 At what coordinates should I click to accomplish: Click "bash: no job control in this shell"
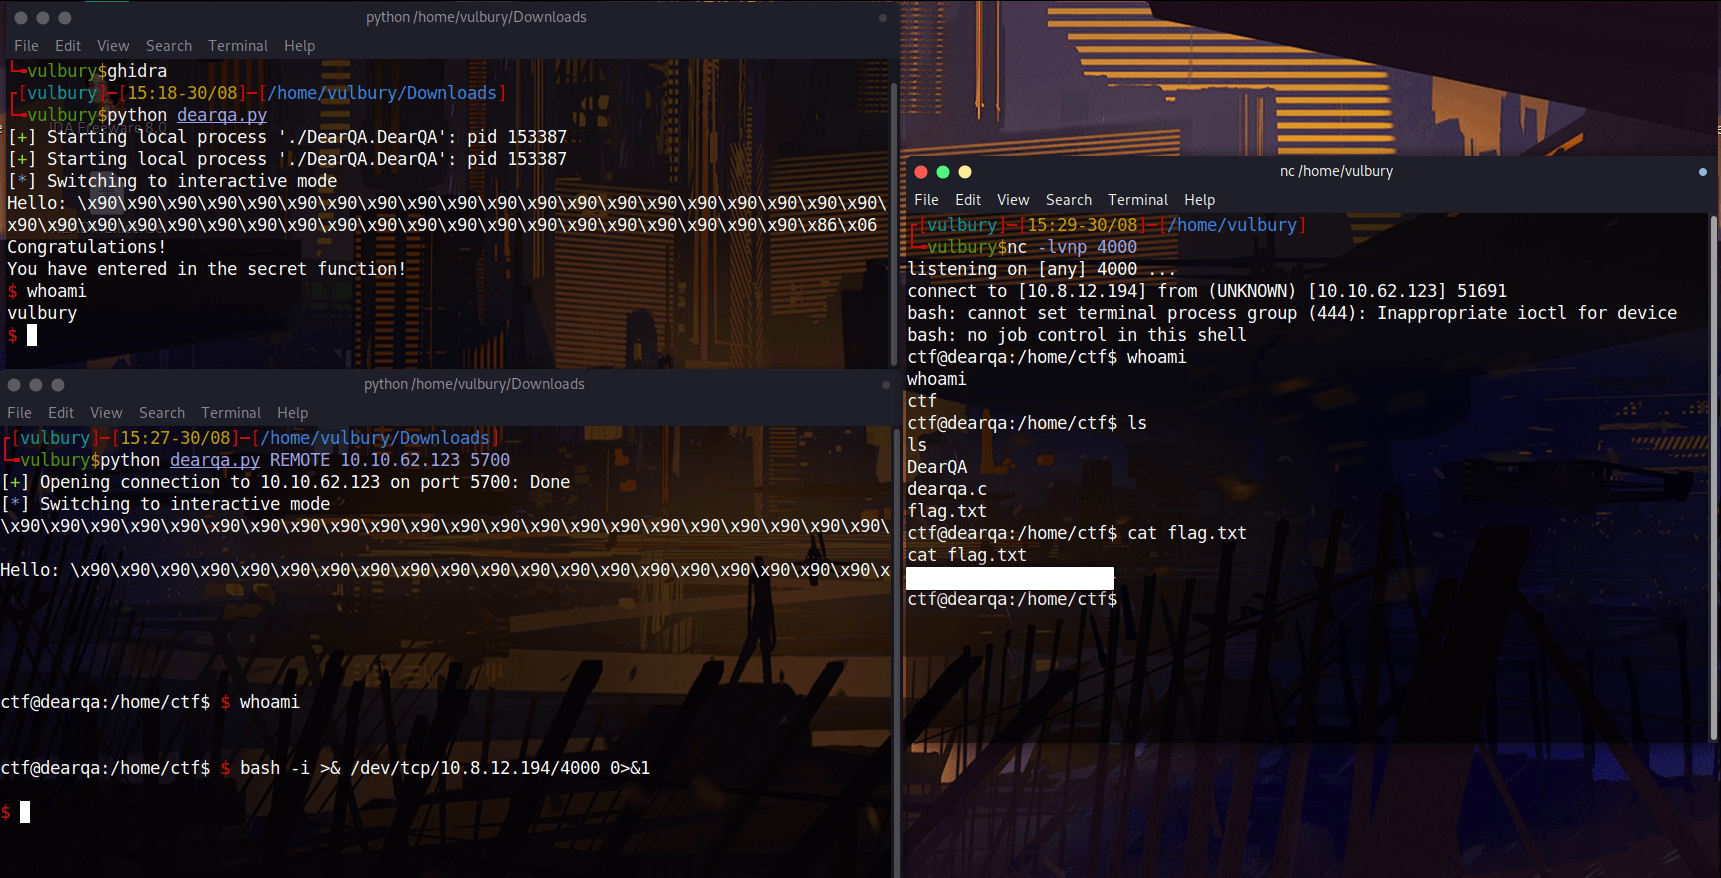pyautogui.click(x=1077, y=335)
